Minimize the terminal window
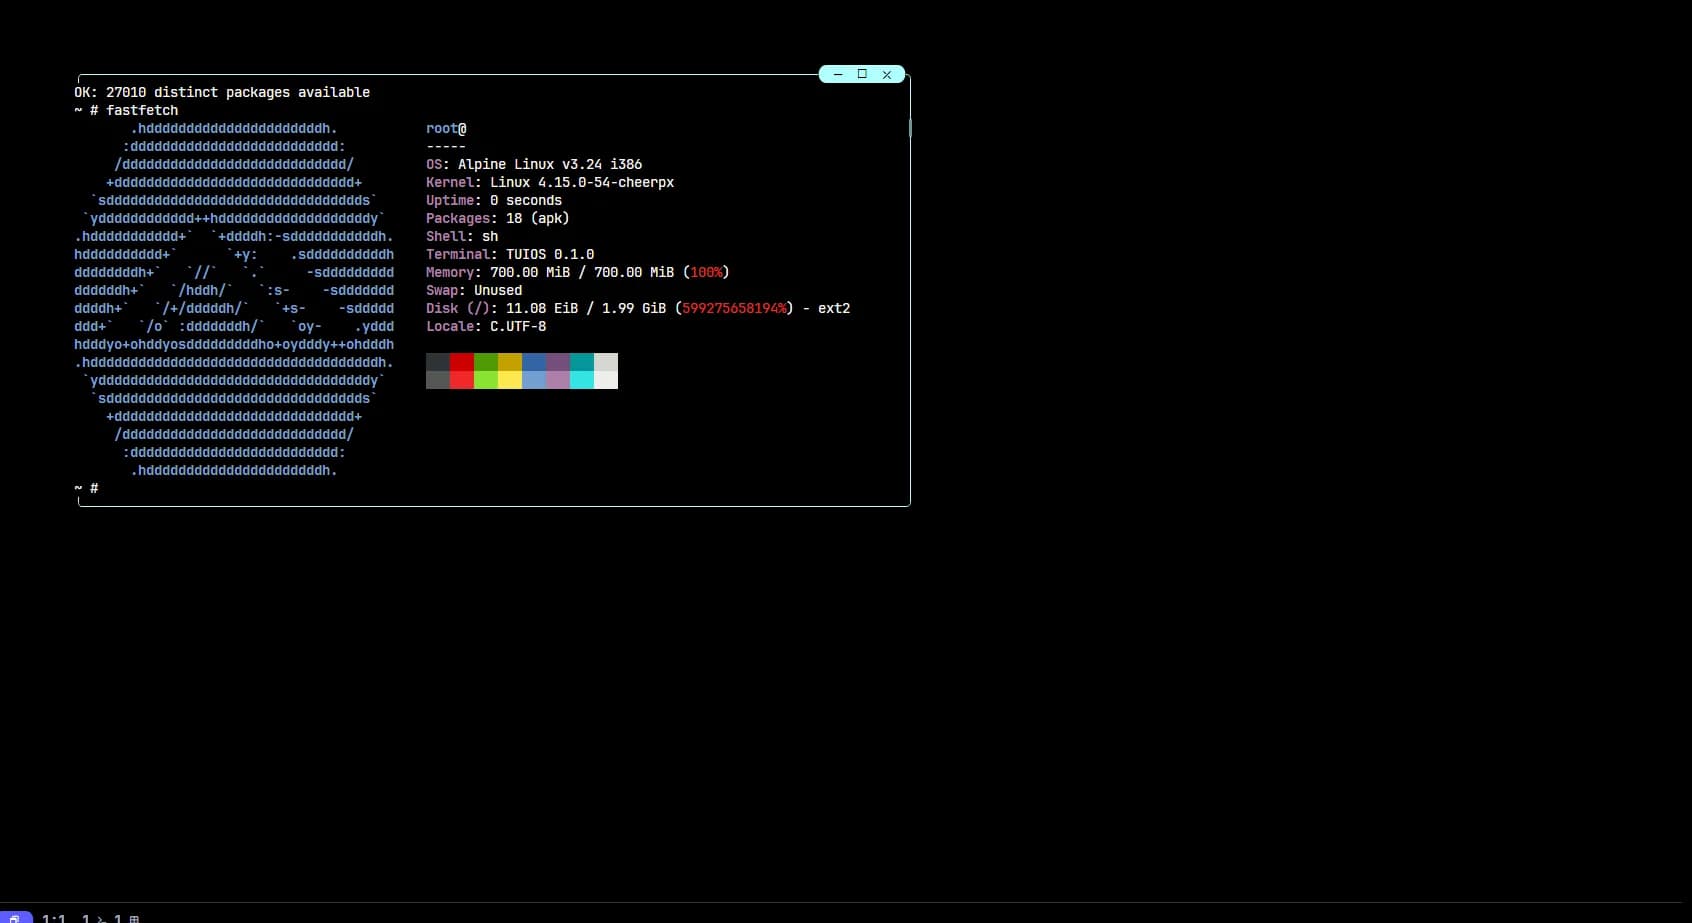The width and height of the screenshot is (1692, 923). click(x=838, y=74)
